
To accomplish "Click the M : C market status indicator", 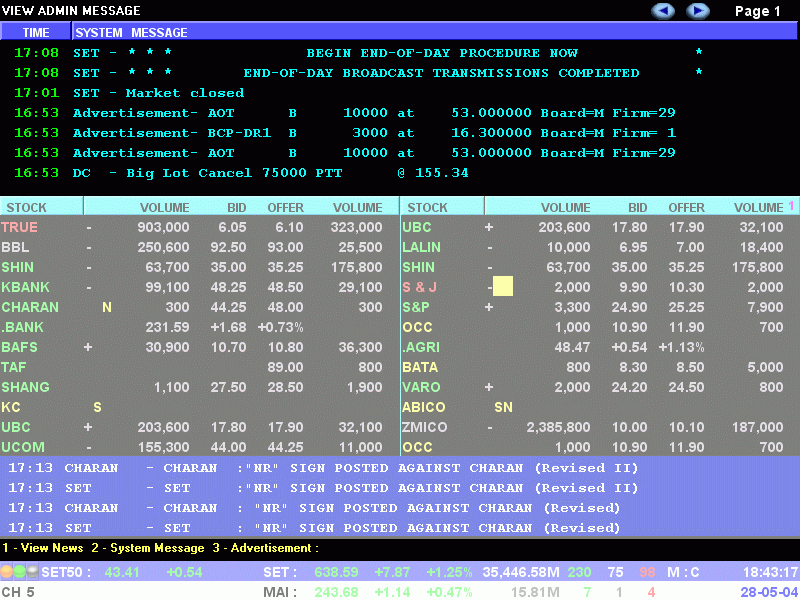I will (x=683, y=572).
